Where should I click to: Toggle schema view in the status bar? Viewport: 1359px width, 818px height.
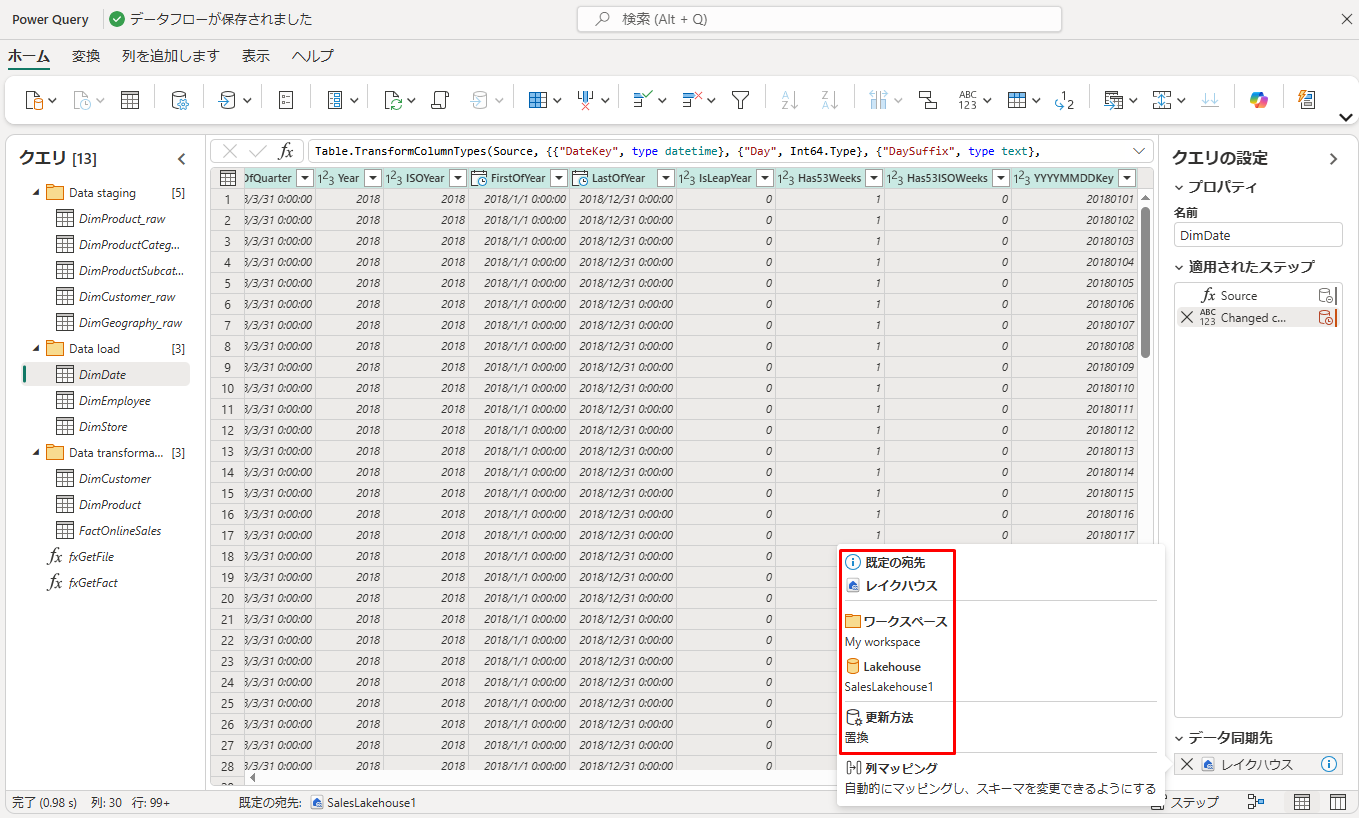(1337, 802)
